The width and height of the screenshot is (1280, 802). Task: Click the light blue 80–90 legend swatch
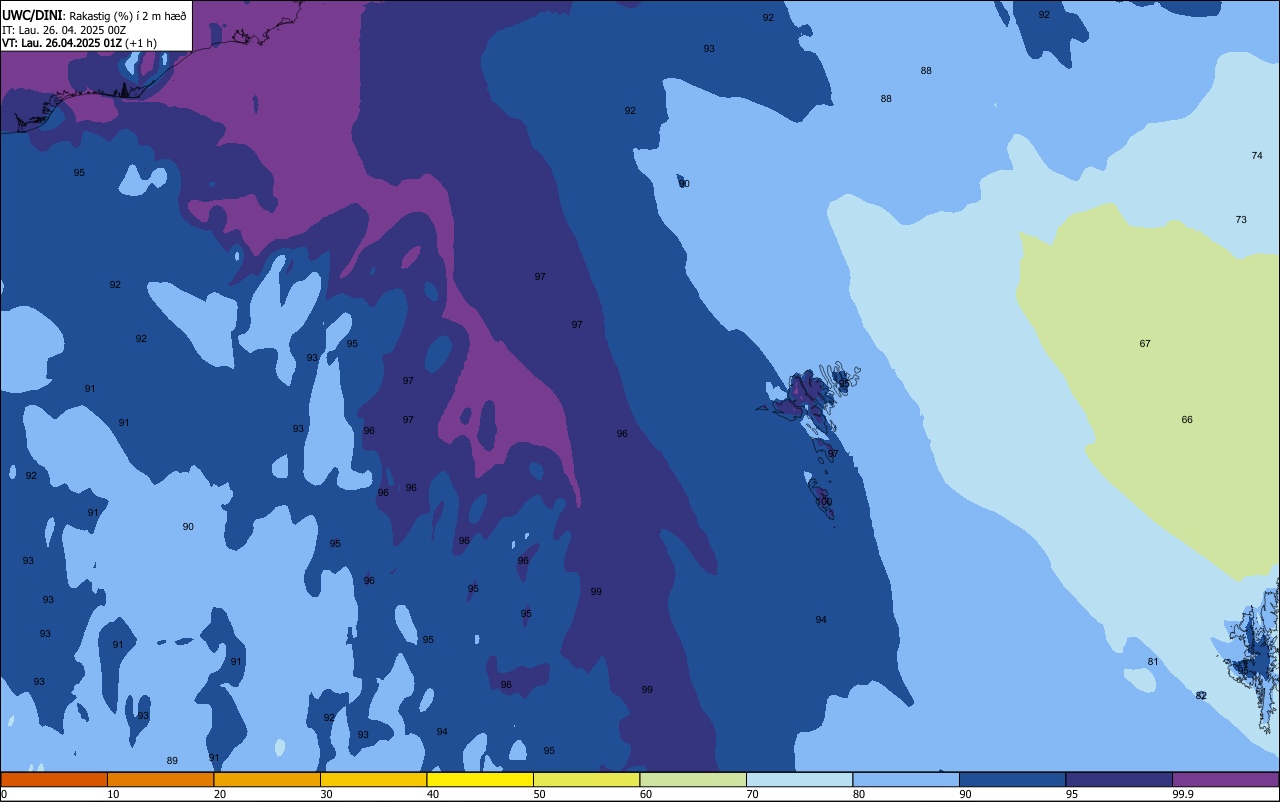(x=906, y=779)
